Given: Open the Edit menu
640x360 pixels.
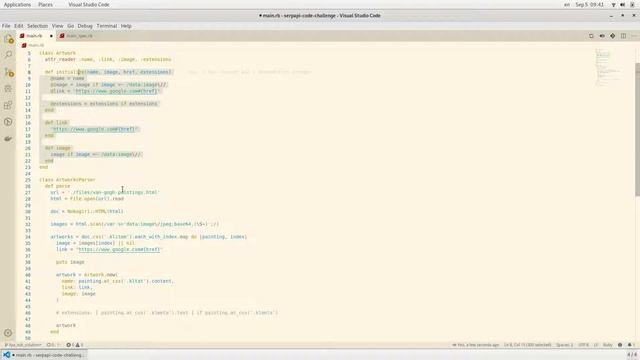Looking at the screenshot, I should [x=19, y=26].
